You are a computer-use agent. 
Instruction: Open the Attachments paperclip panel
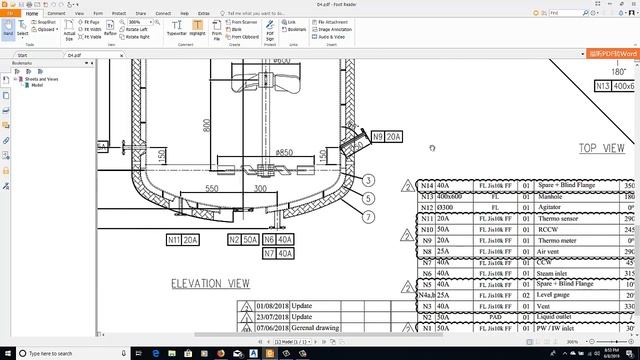[x=6, y=140]
